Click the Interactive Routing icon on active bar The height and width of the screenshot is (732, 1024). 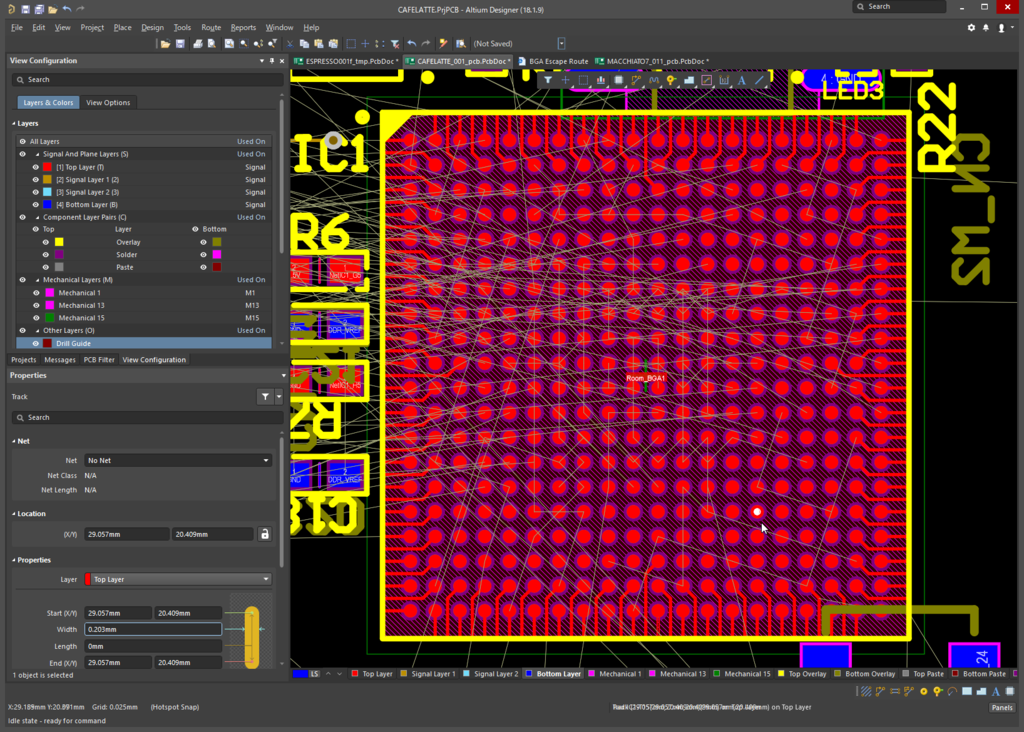pyautogui.click(x=636, y=80)
